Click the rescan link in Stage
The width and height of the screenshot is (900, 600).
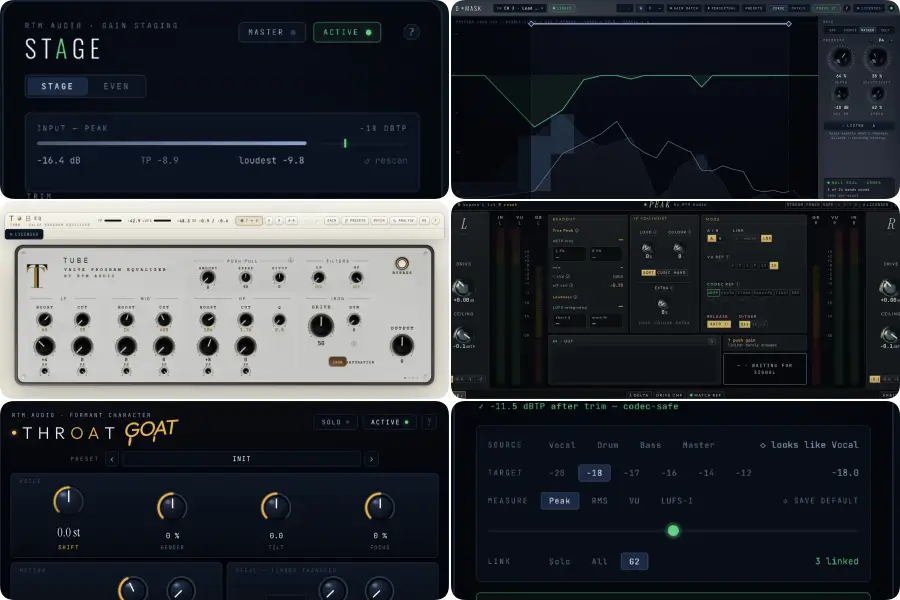[386, 161]
